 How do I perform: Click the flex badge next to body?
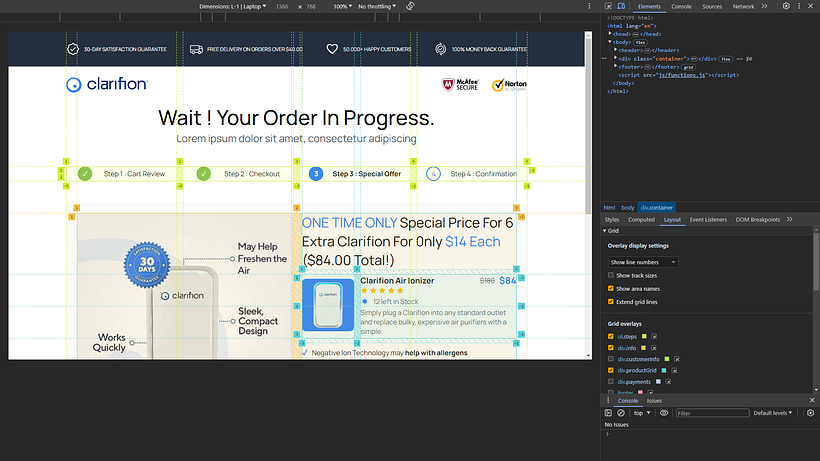641,42
